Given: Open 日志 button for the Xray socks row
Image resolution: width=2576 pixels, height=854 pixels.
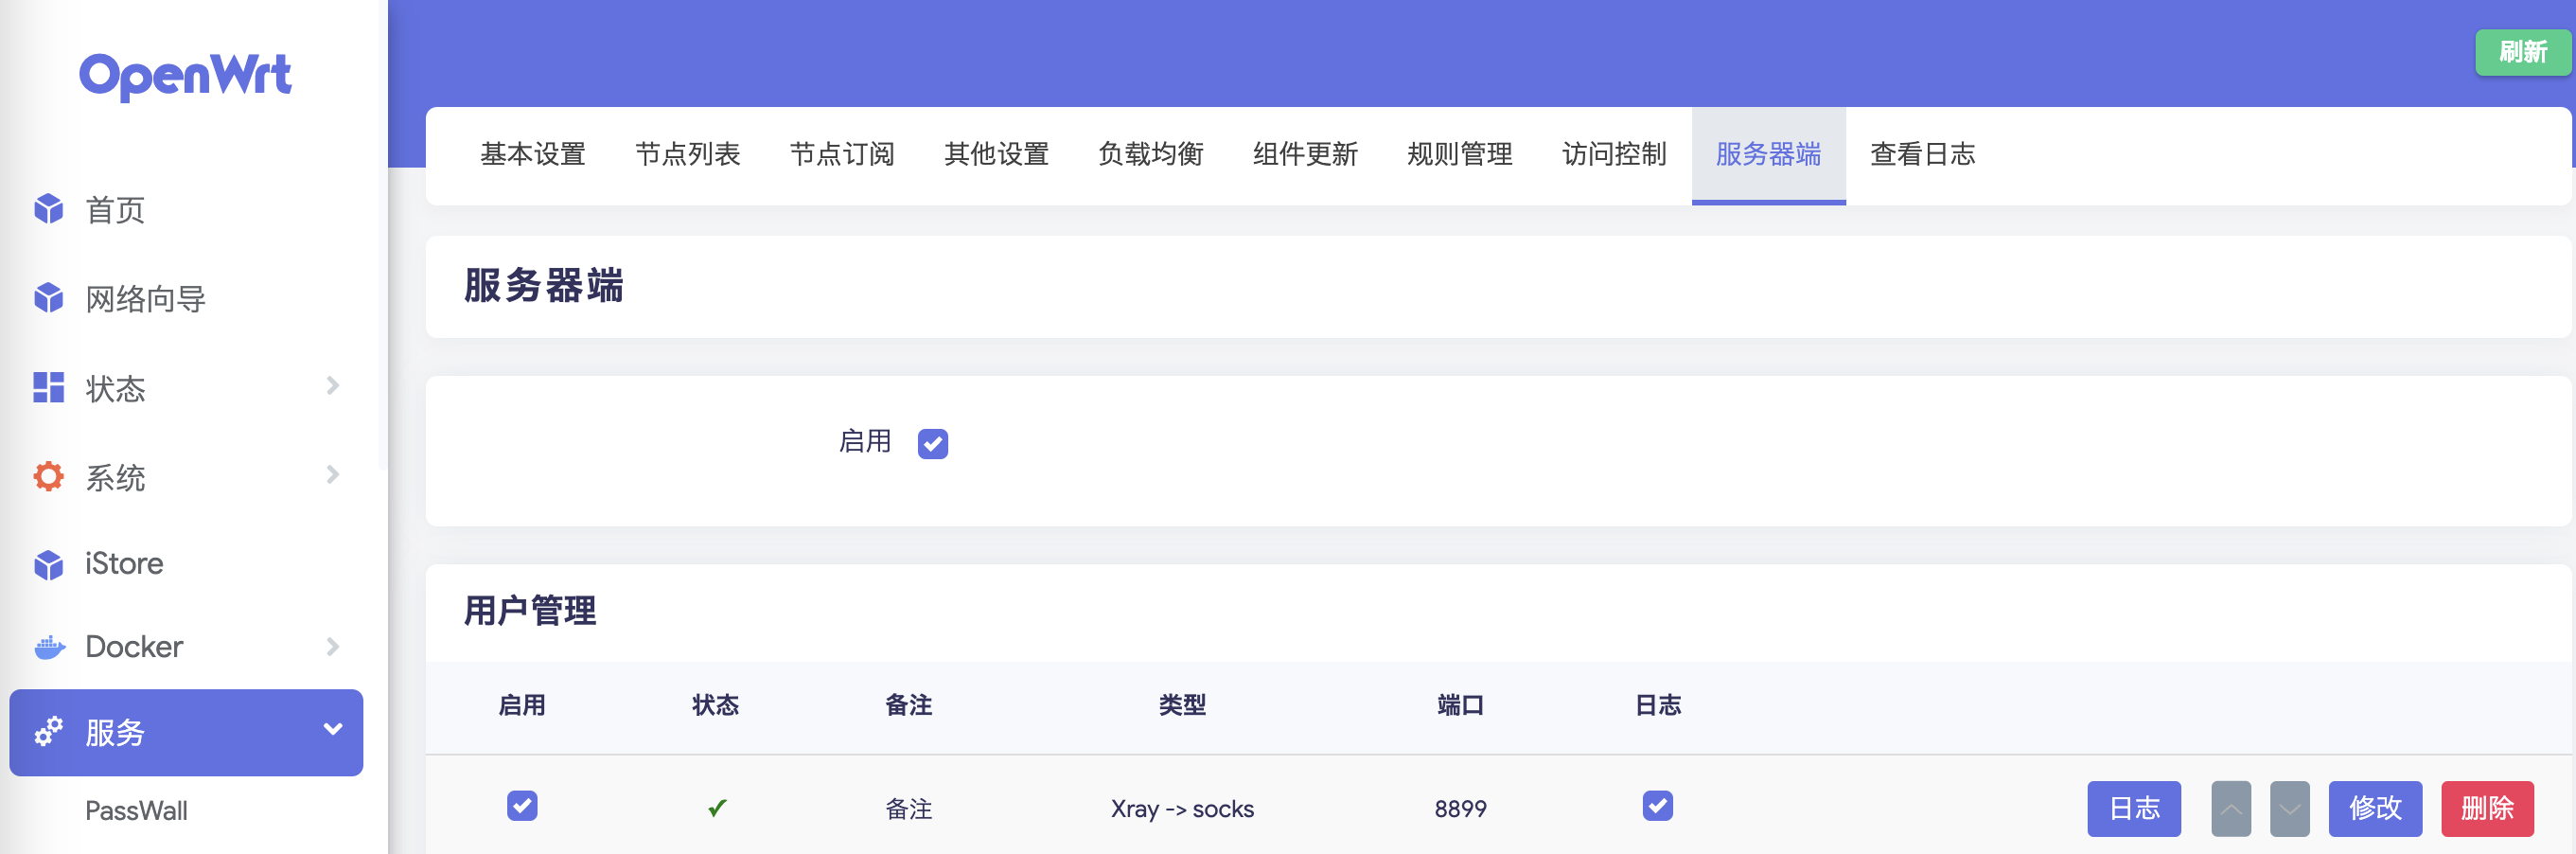Looking at the screenshot, I should (2134, 808).
